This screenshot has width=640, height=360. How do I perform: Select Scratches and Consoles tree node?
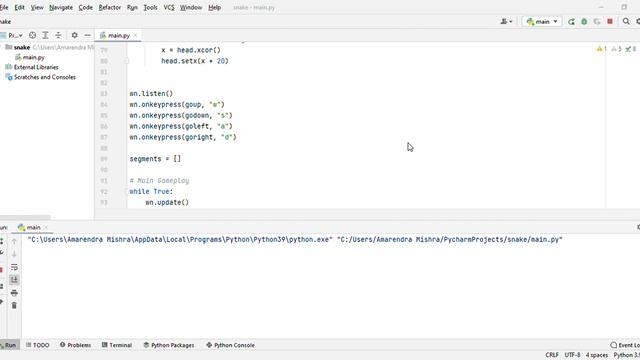tap(40, 77)
